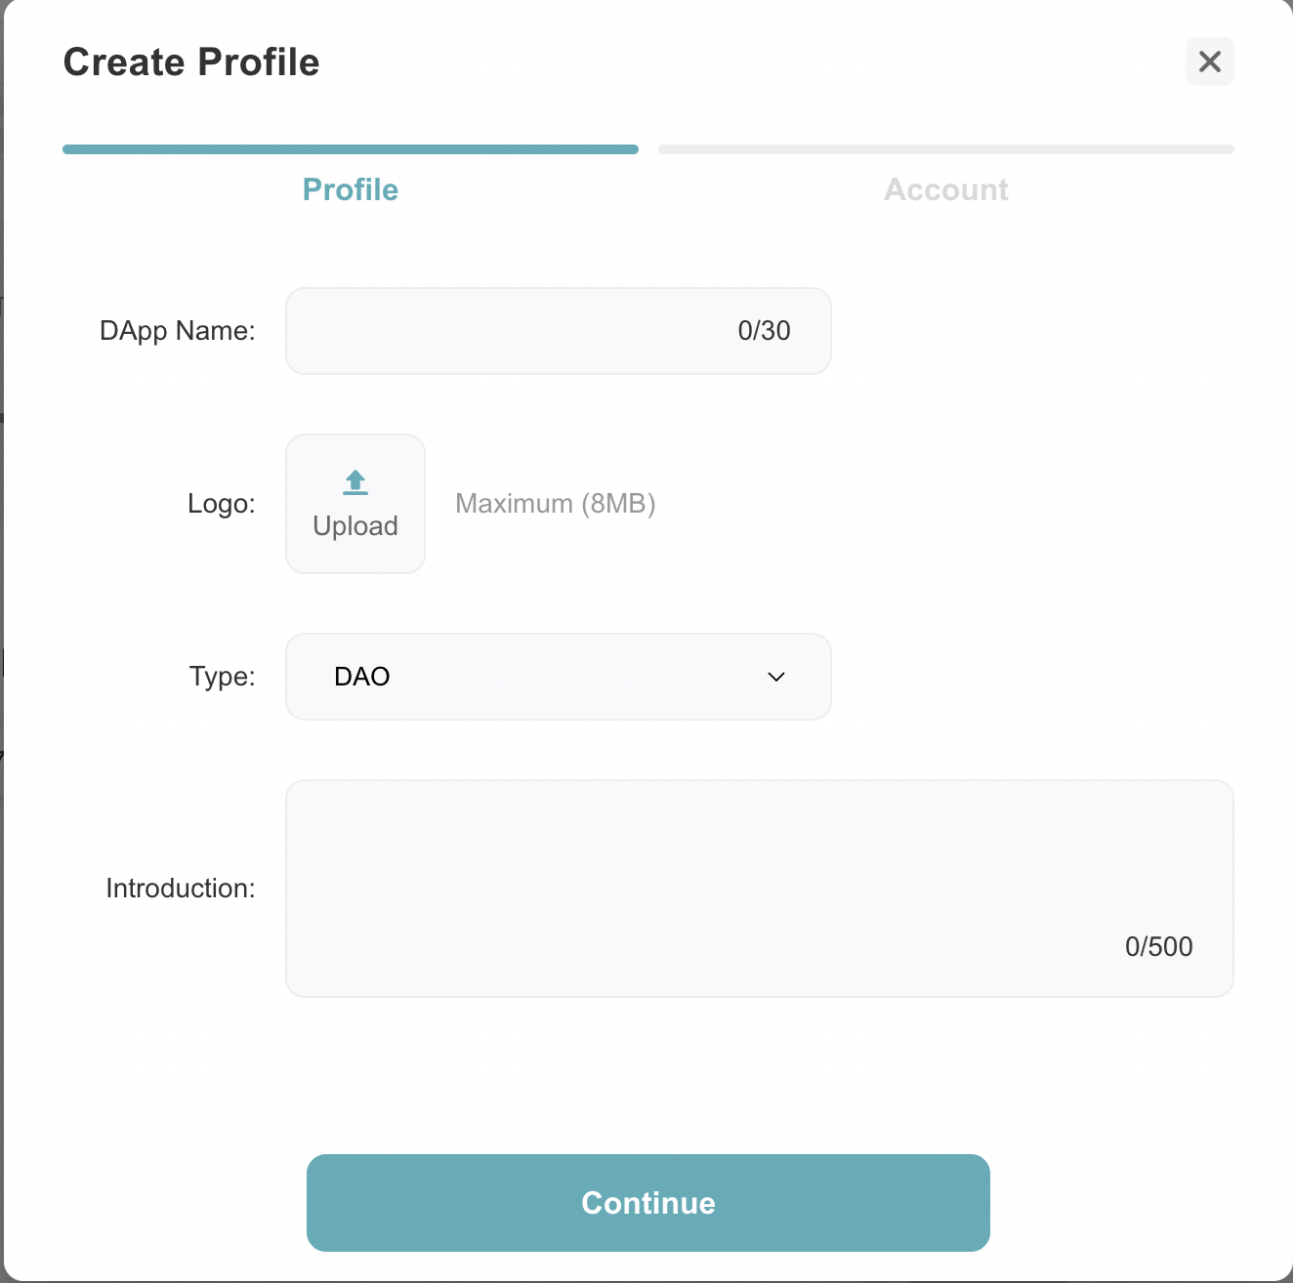This screenshot has height=1283, width=1293.
Task: Click the "Introduction:" label
Action: click(x=180, y=888)
